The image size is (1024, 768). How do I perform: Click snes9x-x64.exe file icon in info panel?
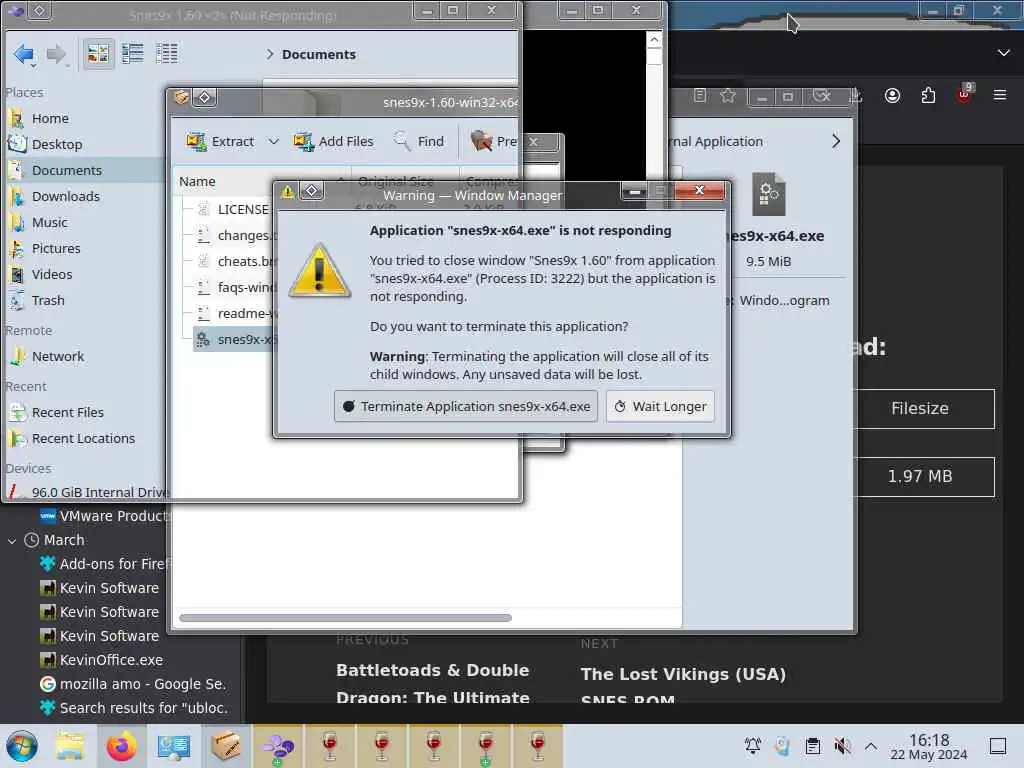769,194
